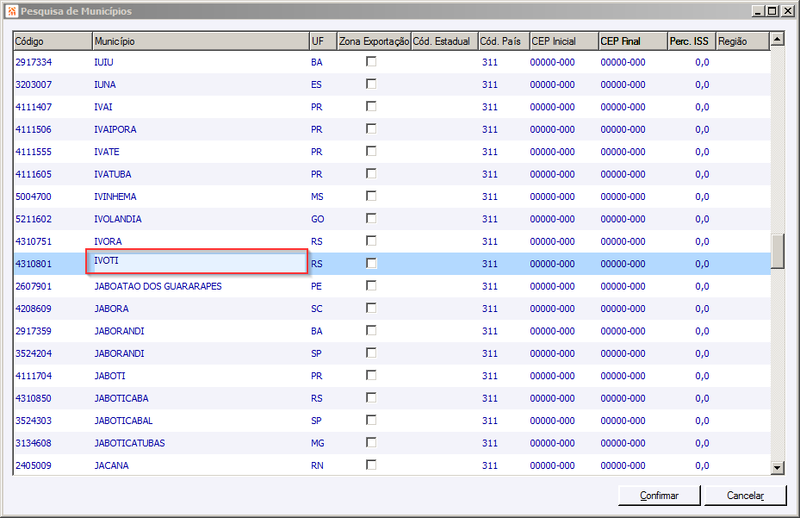Viewport: 800px width, 518px height.
Task: Check export zone for JABOATAO DOS GUARARAPES
Action: point(371,286)
